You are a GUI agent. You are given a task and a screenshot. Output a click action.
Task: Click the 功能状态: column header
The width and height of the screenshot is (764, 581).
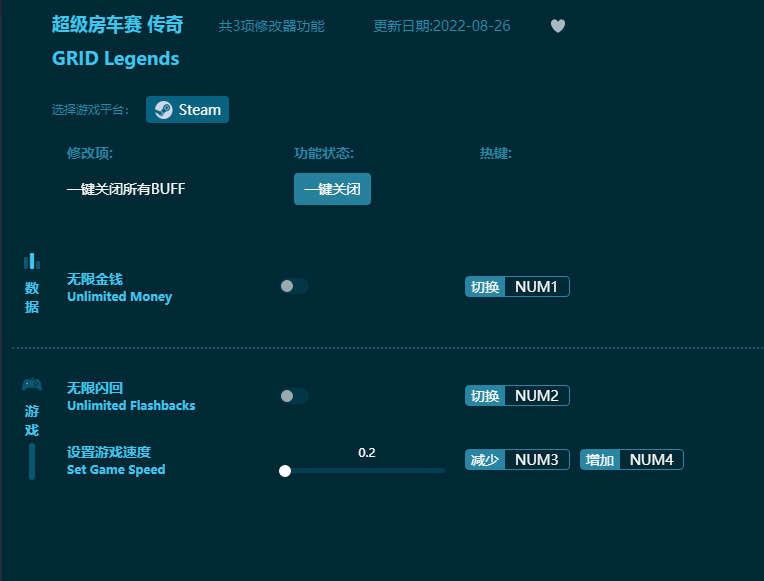324,154
